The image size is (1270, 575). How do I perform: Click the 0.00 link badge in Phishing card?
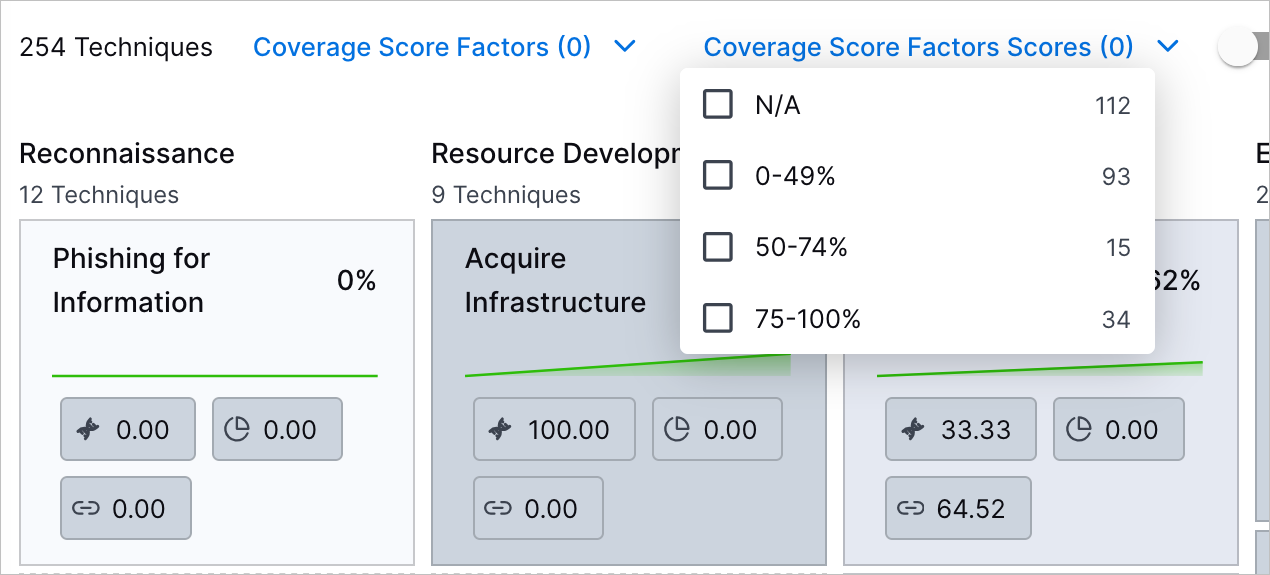[126, 508]
